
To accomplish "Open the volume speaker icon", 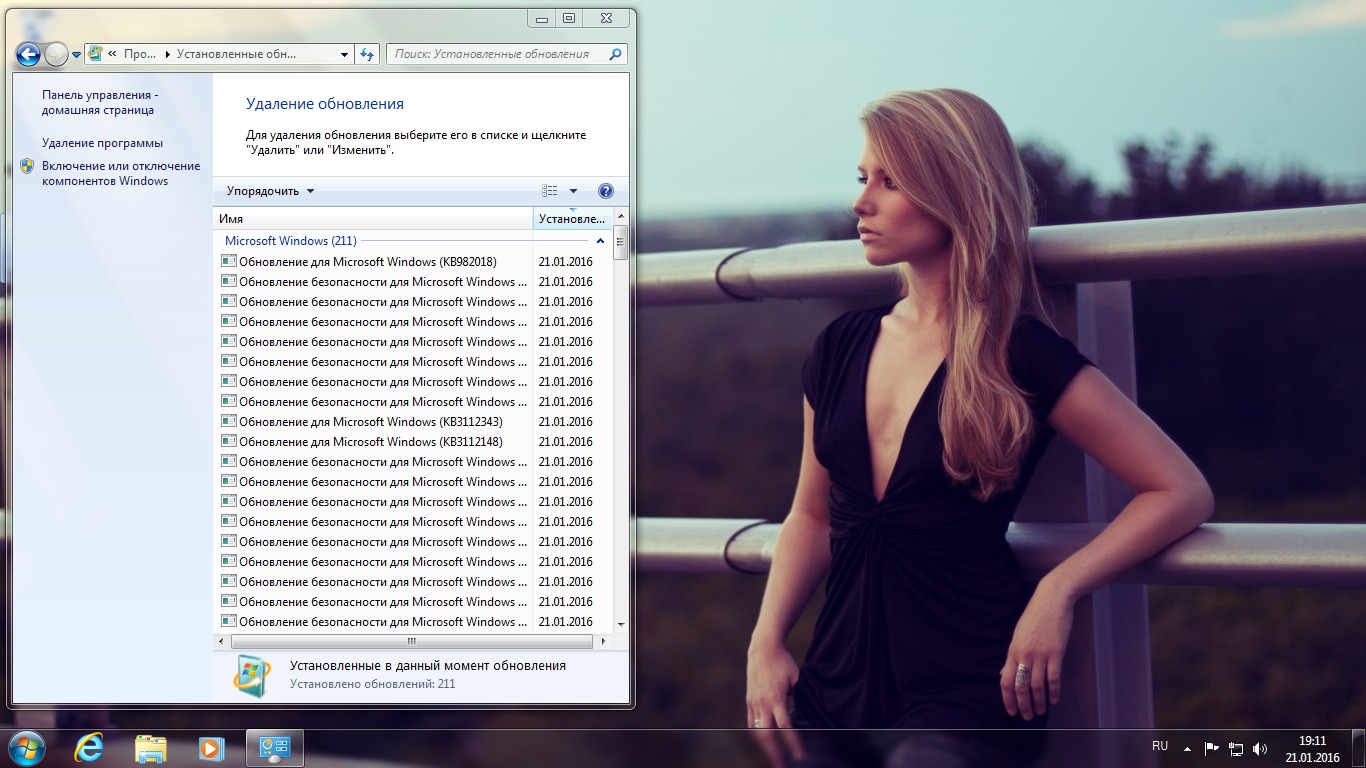I will pos(1260,748).
